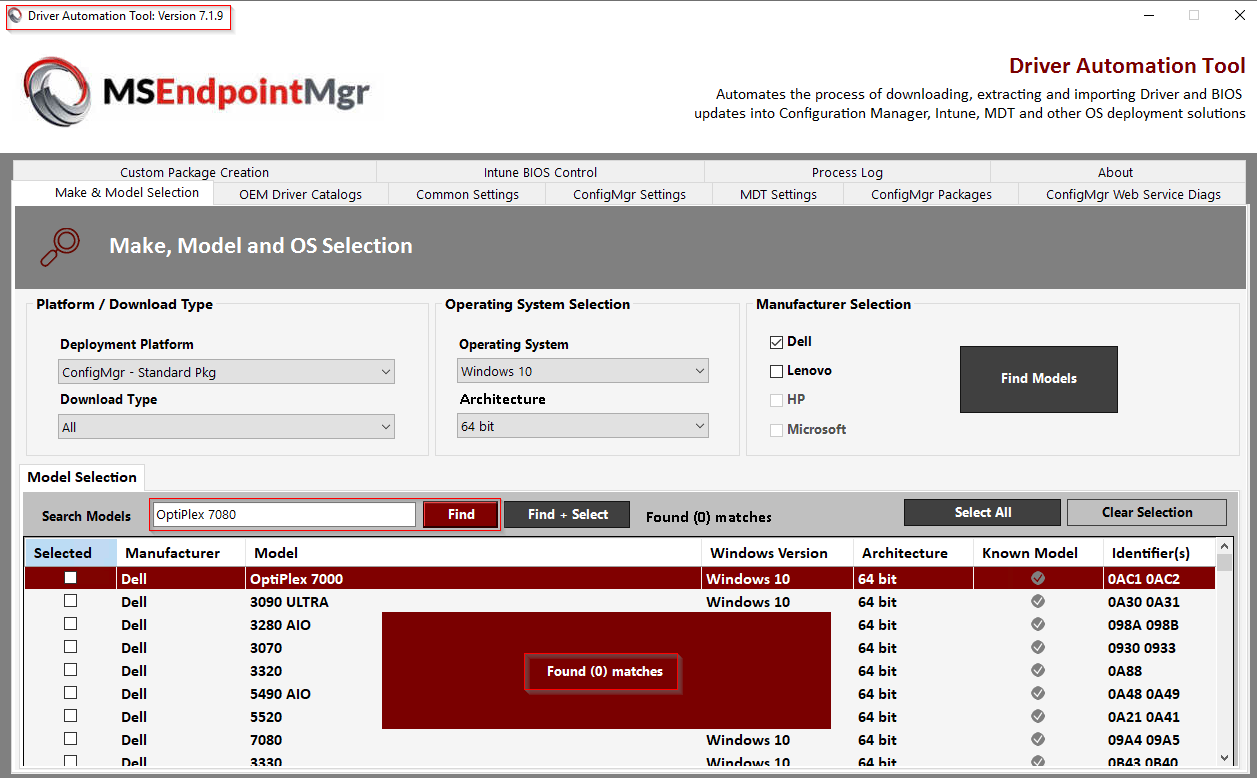The height and width of the screenshot is (778, 1257).
Task: Sort by the Manufacturer column header
Action: 181,553
